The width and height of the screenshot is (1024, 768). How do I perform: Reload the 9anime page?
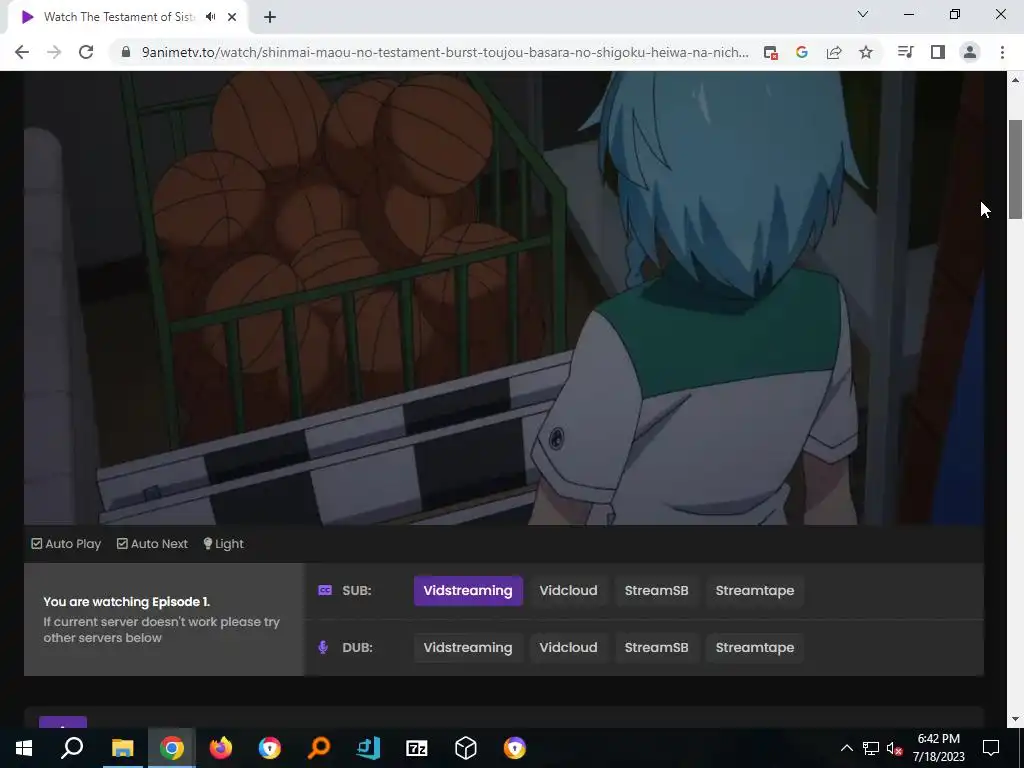click(86, 52)
